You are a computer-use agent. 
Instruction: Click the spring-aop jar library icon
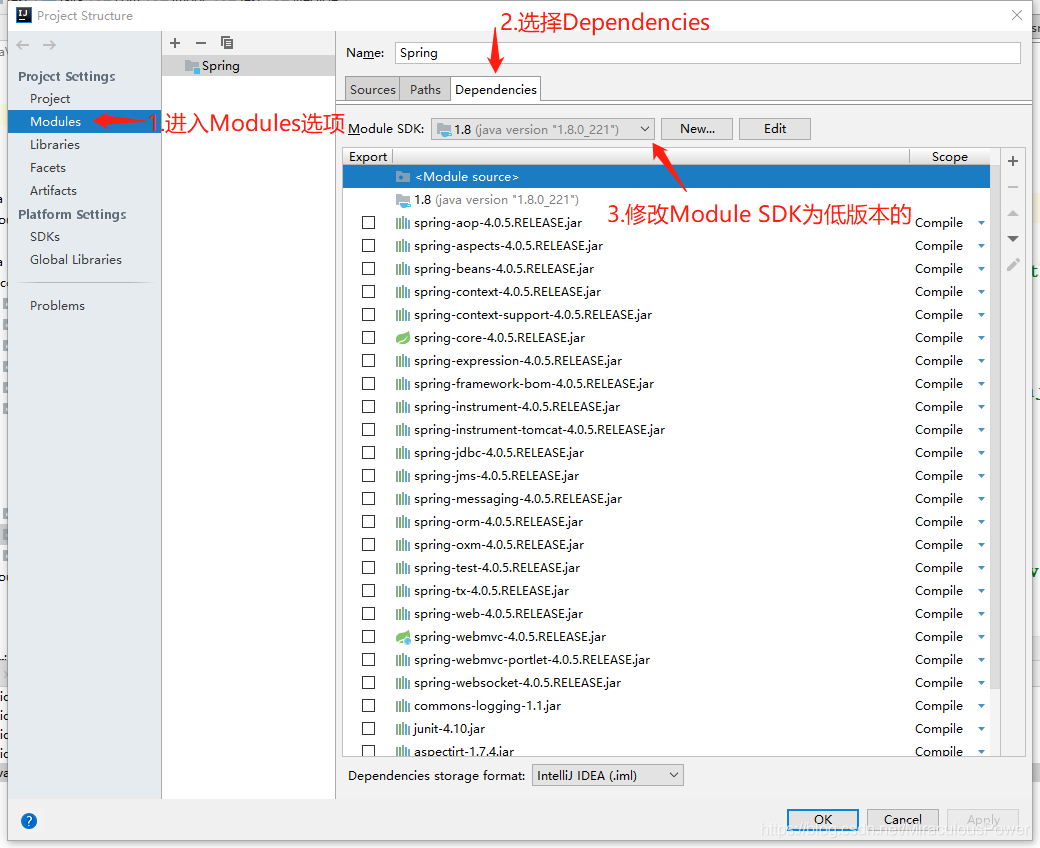pos(403,223)
